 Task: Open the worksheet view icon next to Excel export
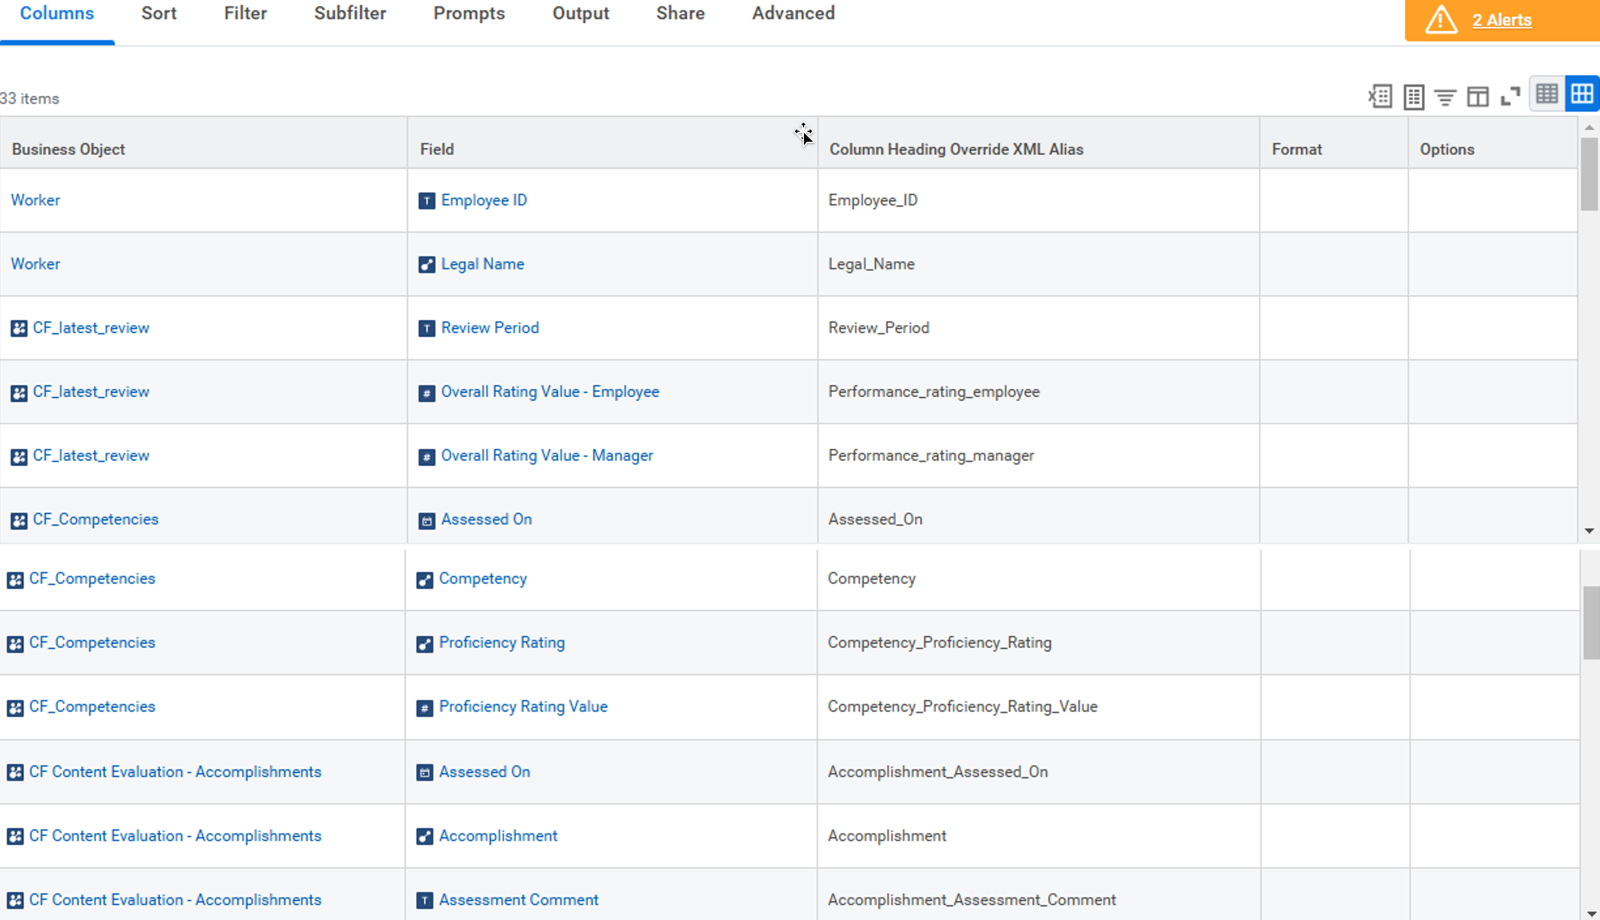coord(1414,97)
